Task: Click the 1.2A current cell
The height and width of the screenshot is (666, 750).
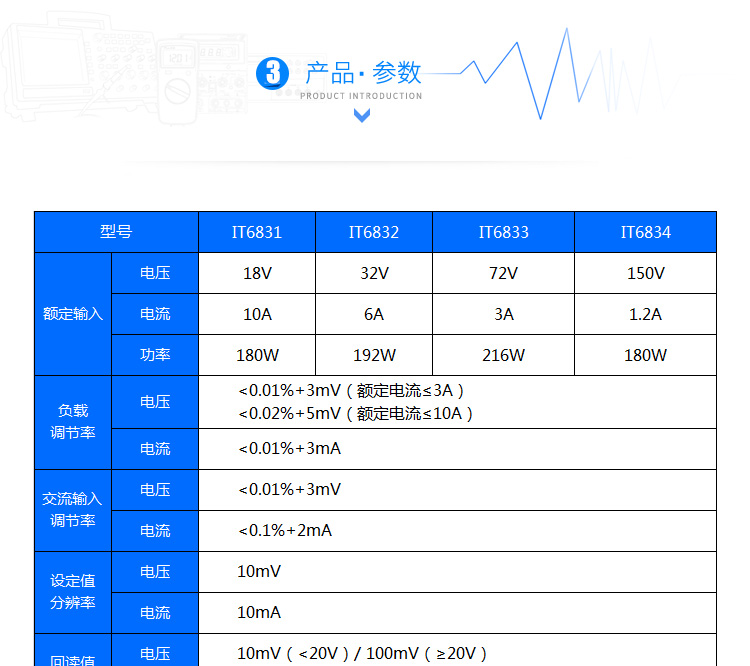Action: tap(645, 314)
